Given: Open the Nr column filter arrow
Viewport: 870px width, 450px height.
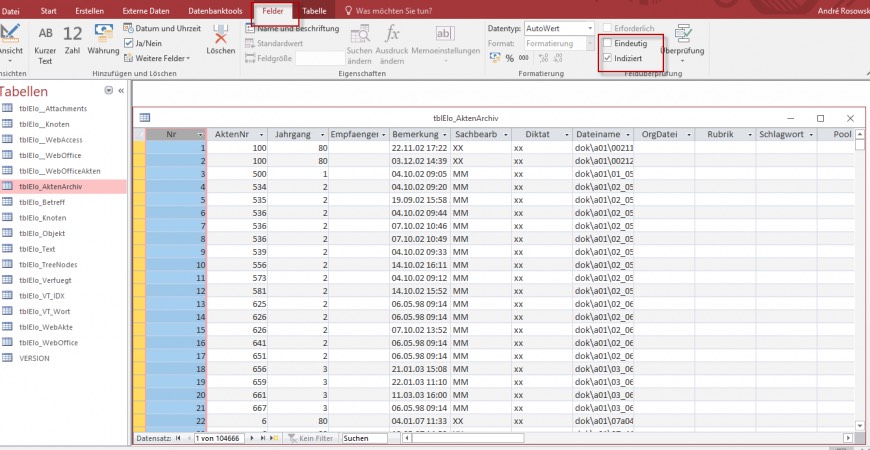Looking at the screenshot, I should click(200, 135).
